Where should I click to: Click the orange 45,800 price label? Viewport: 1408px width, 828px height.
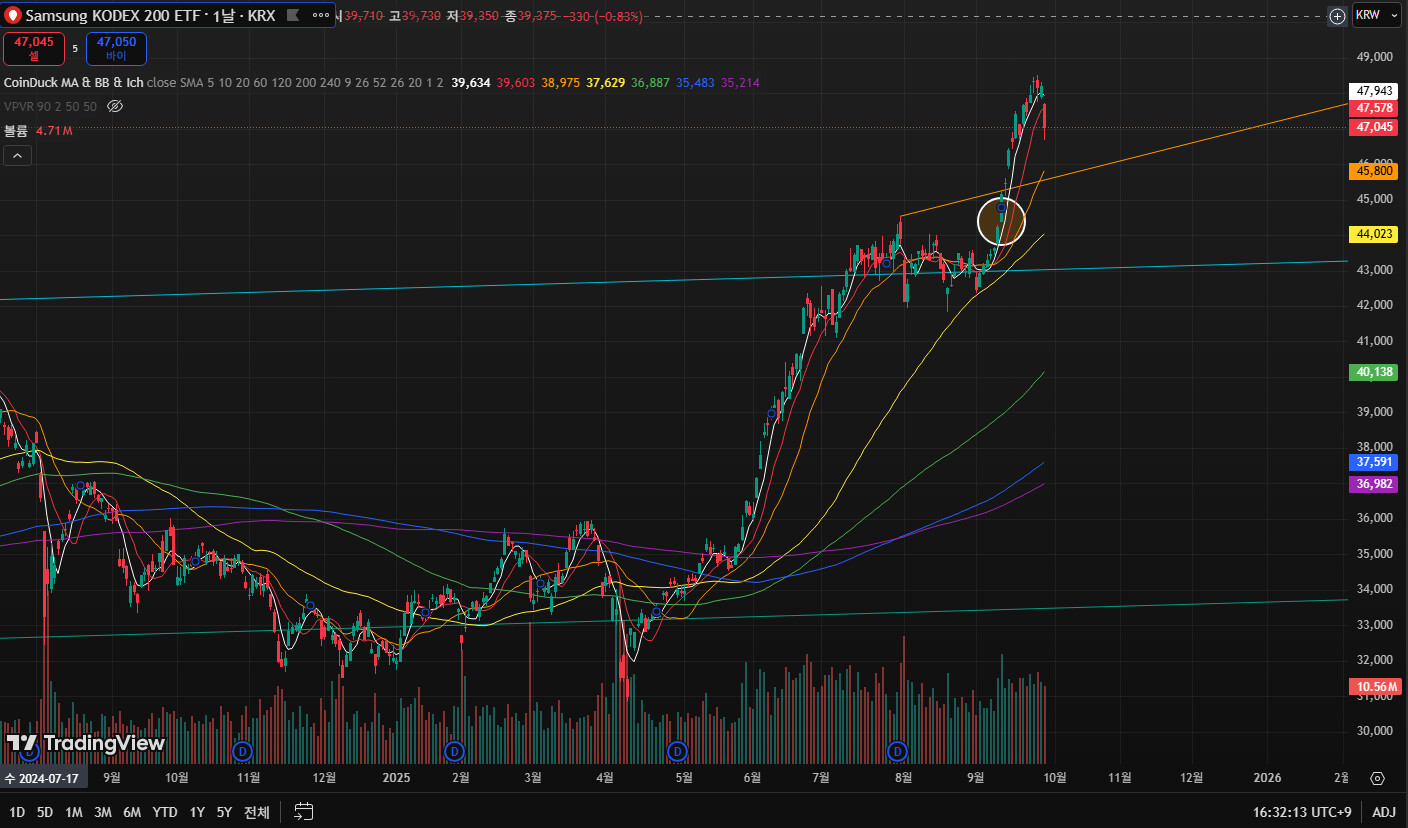tap(1375, 171)
